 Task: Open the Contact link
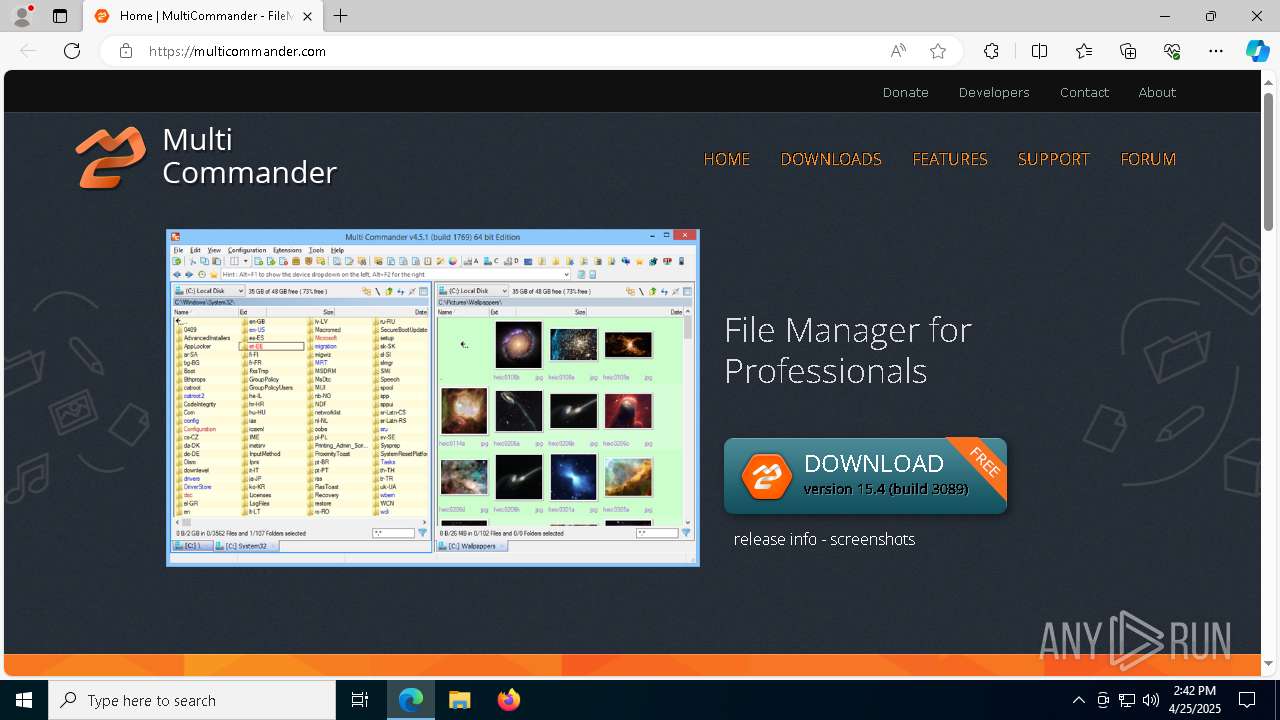[1084, 92]
